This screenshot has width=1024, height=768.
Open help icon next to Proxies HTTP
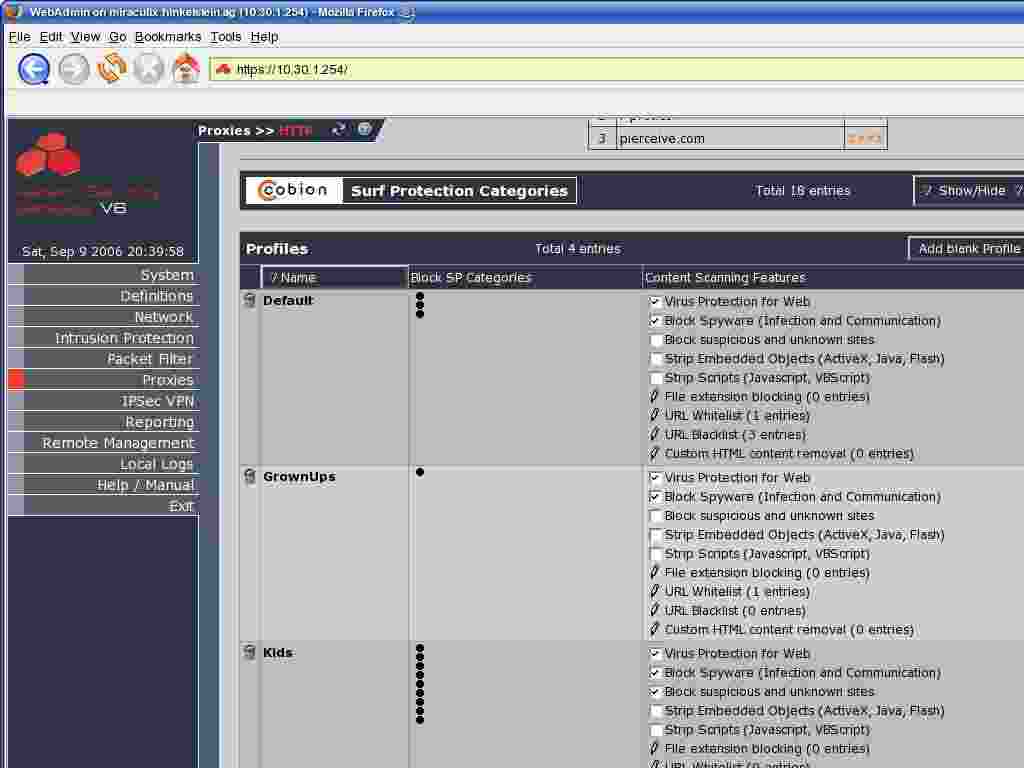(x=364, y=129)
